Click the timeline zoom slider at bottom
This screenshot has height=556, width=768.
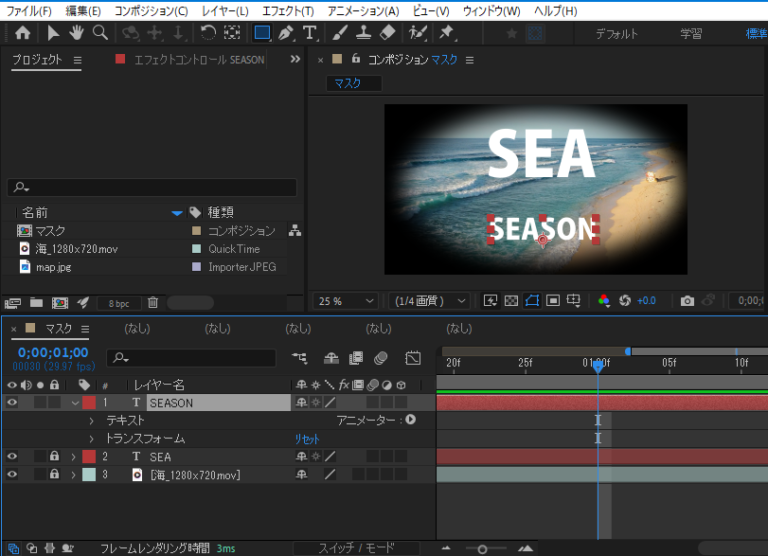point(484,548)
